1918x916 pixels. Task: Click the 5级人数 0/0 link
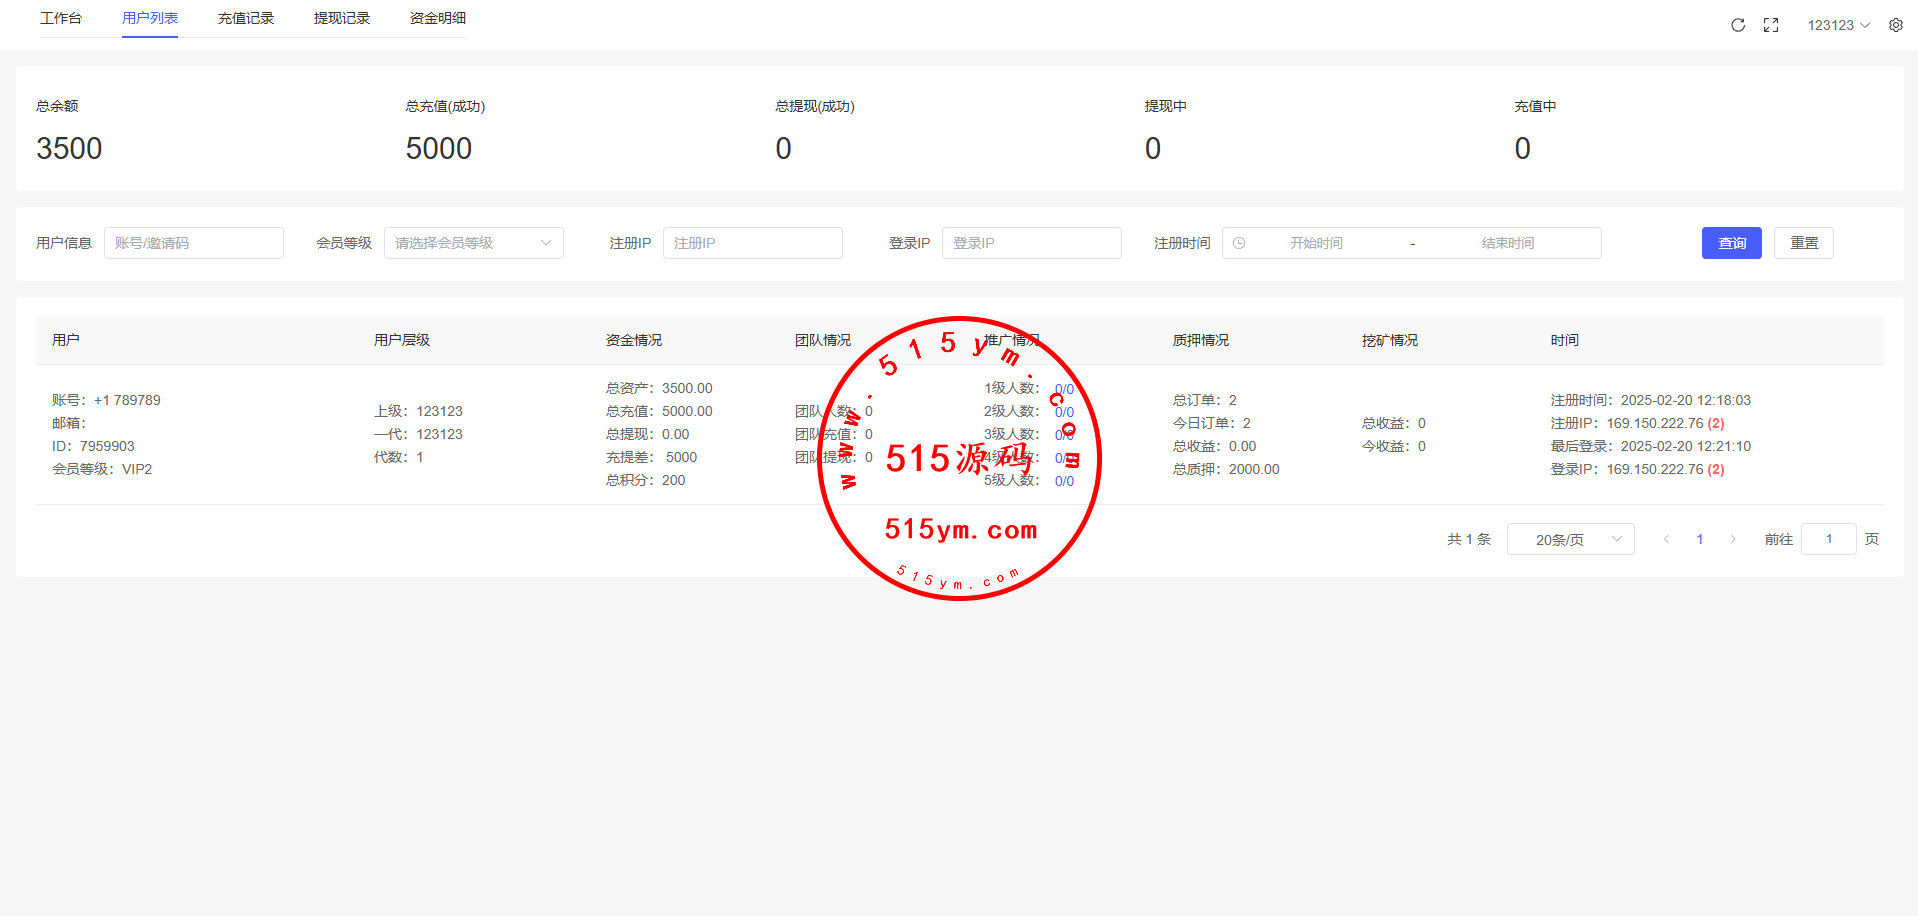click(1064, 481)
